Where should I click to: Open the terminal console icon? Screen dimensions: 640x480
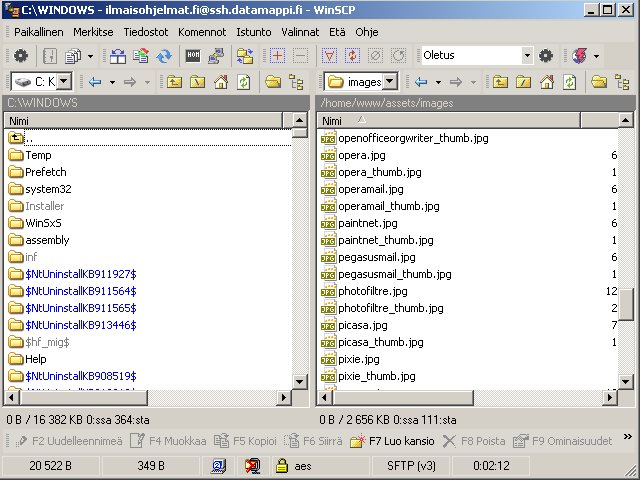[193, 56]
